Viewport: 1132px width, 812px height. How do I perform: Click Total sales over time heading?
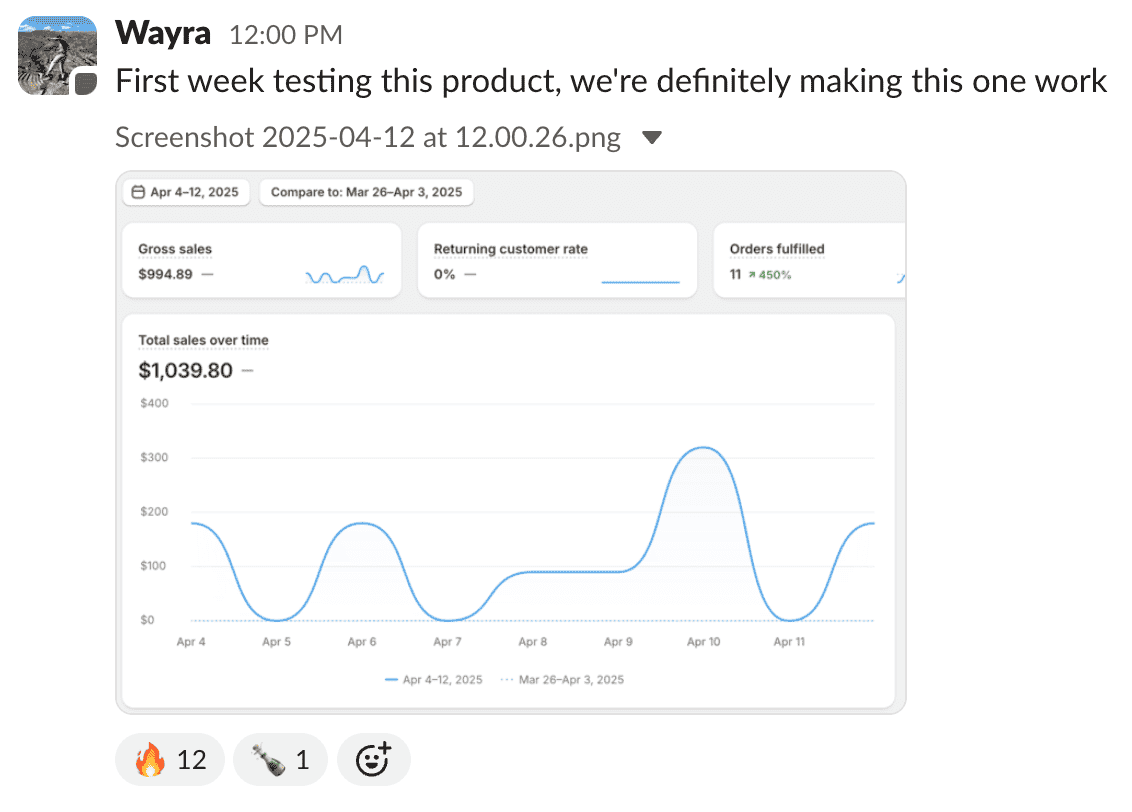(x=203, y=340)
